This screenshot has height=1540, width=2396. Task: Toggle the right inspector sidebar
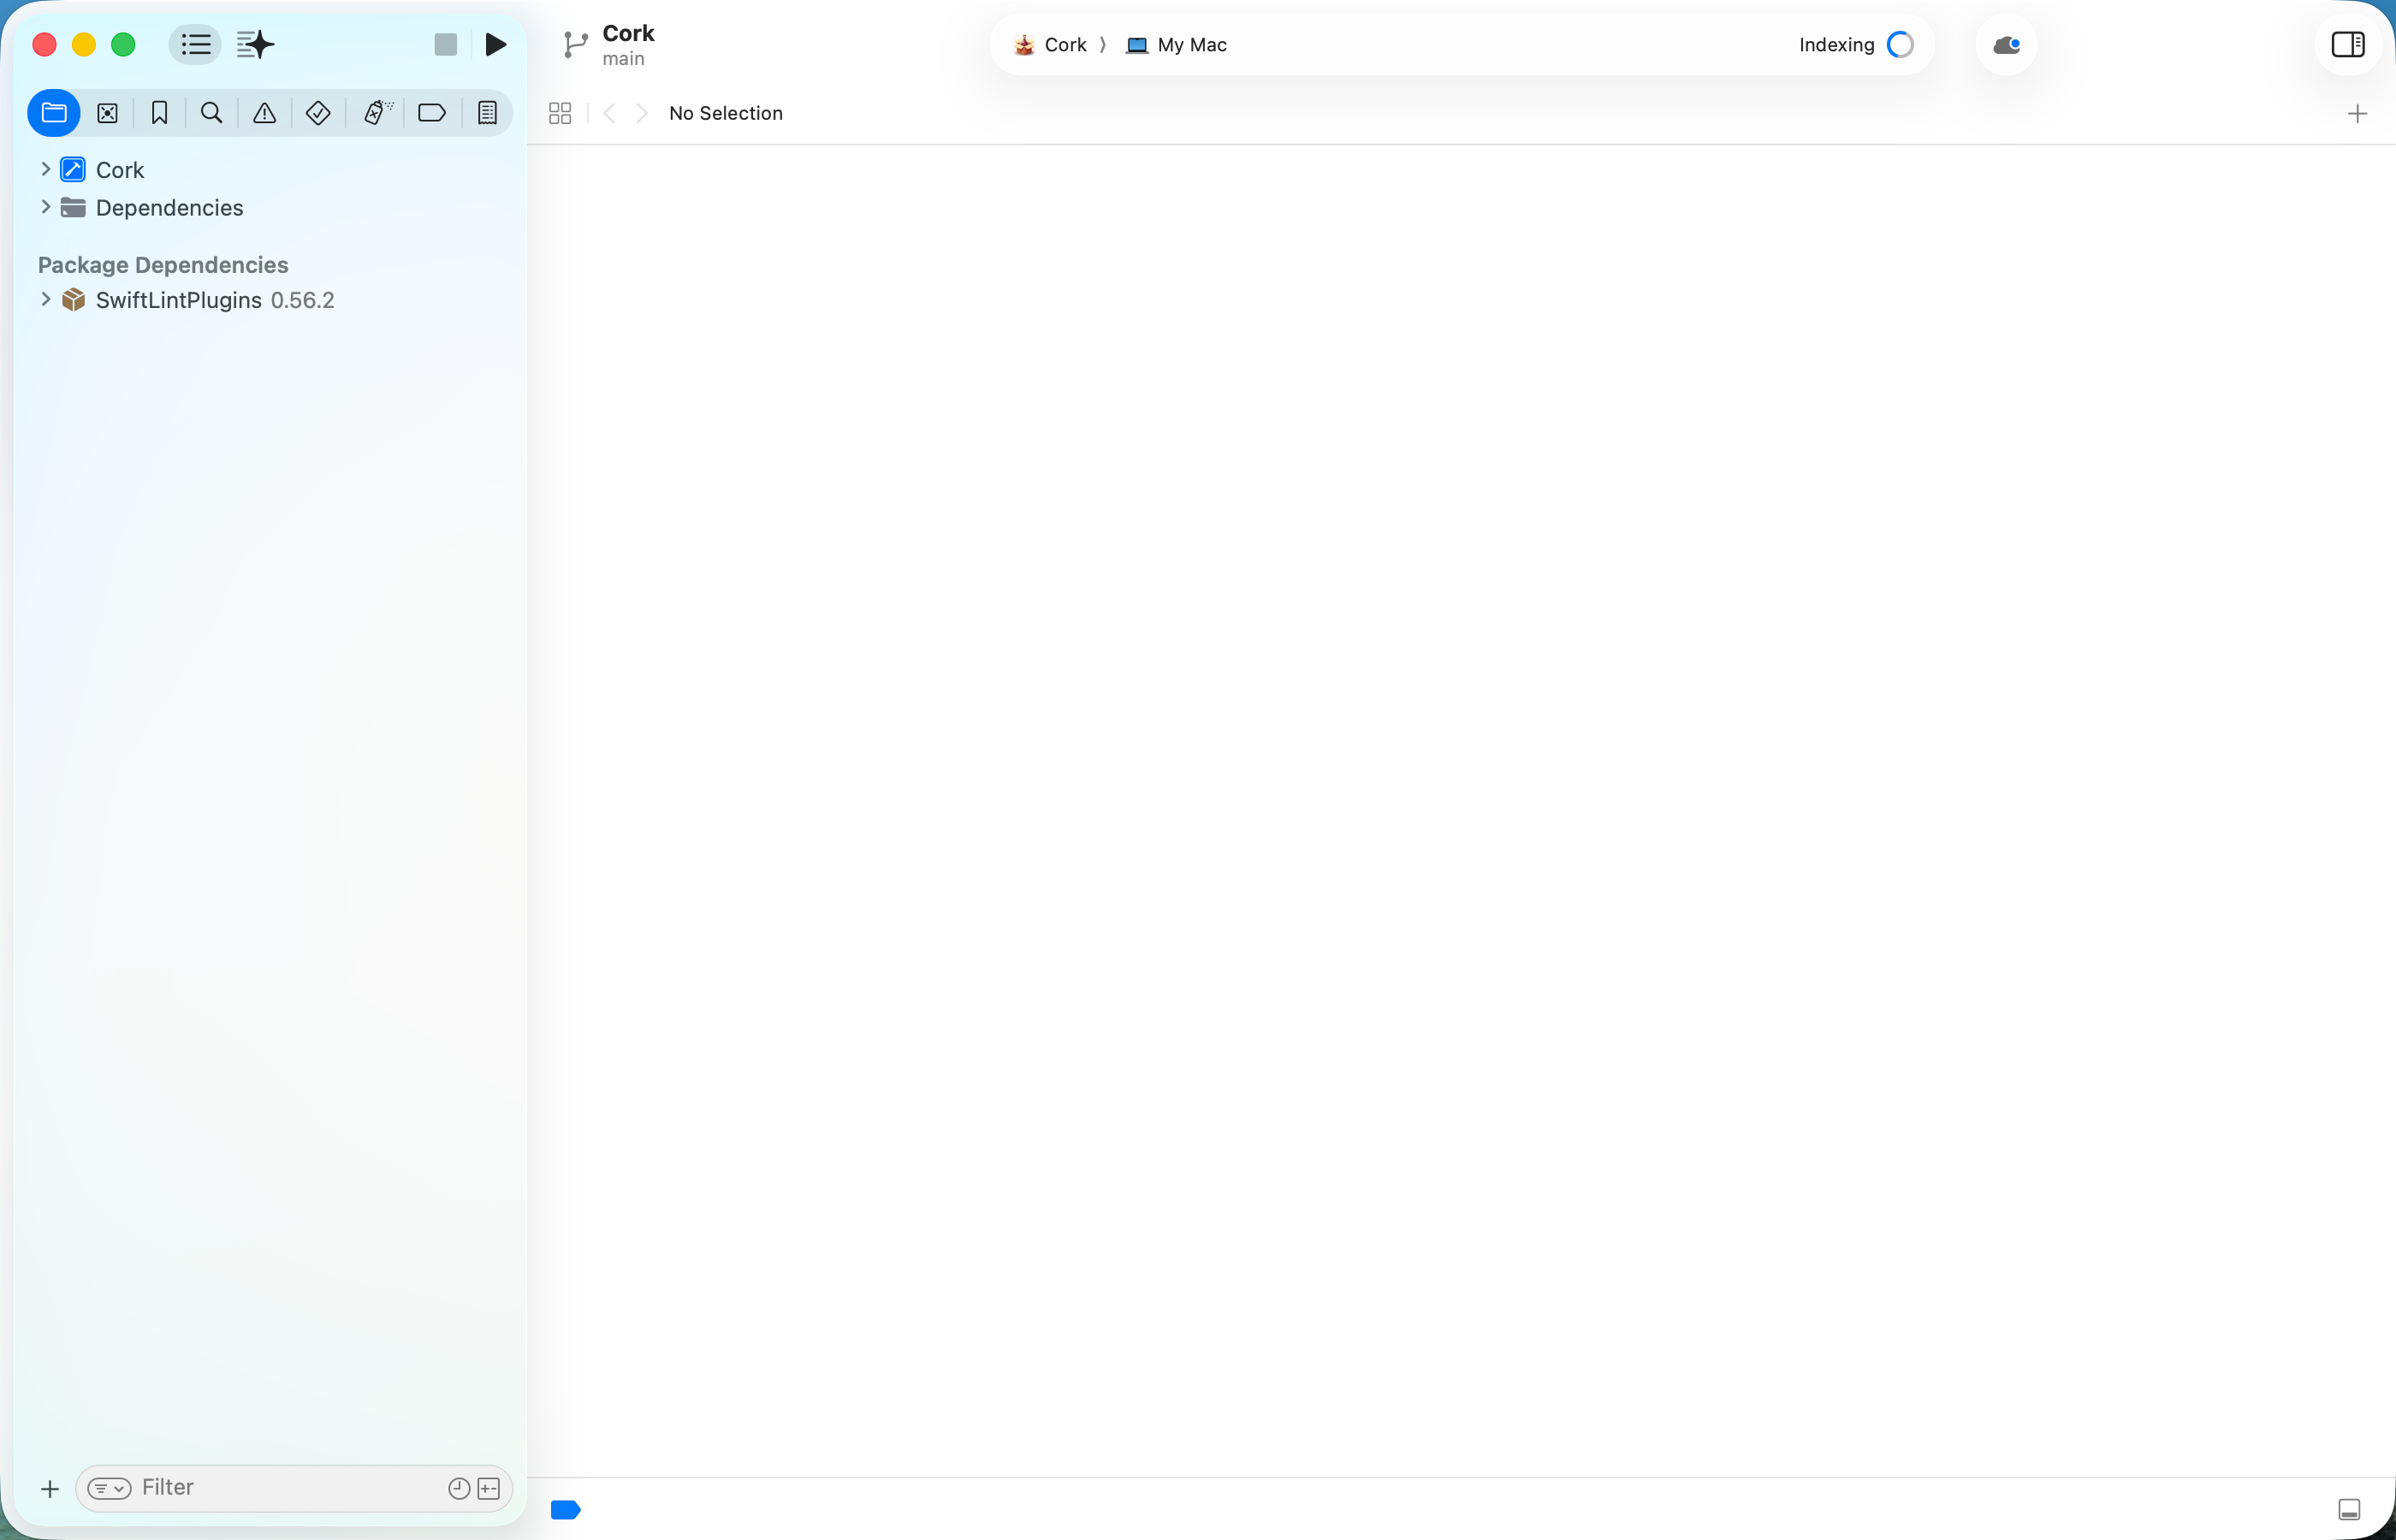(x=2348, y=44)
